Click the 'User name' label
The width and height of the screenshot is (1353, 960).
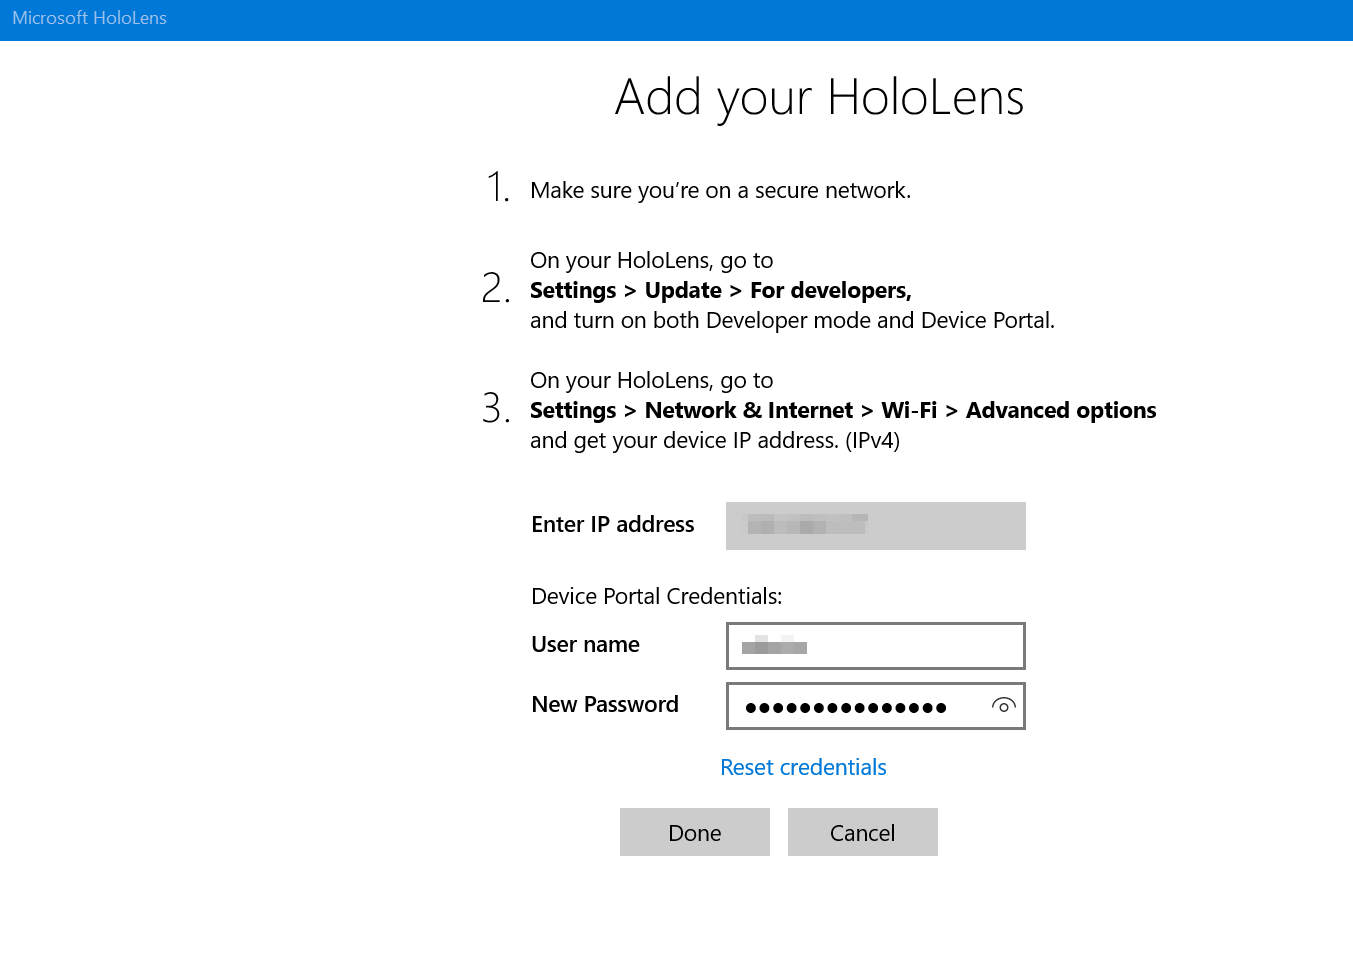point(585,645)
